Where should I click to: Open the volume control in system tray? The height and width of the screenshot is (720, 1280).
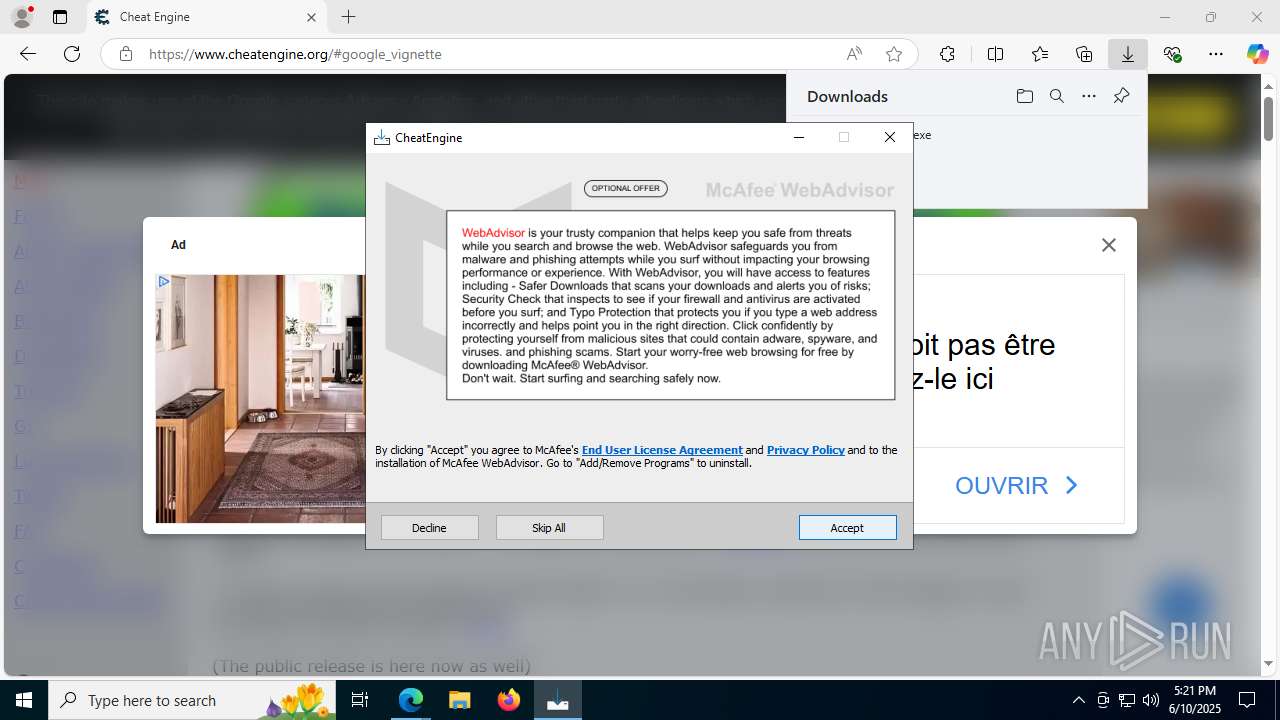(1150, 700)
